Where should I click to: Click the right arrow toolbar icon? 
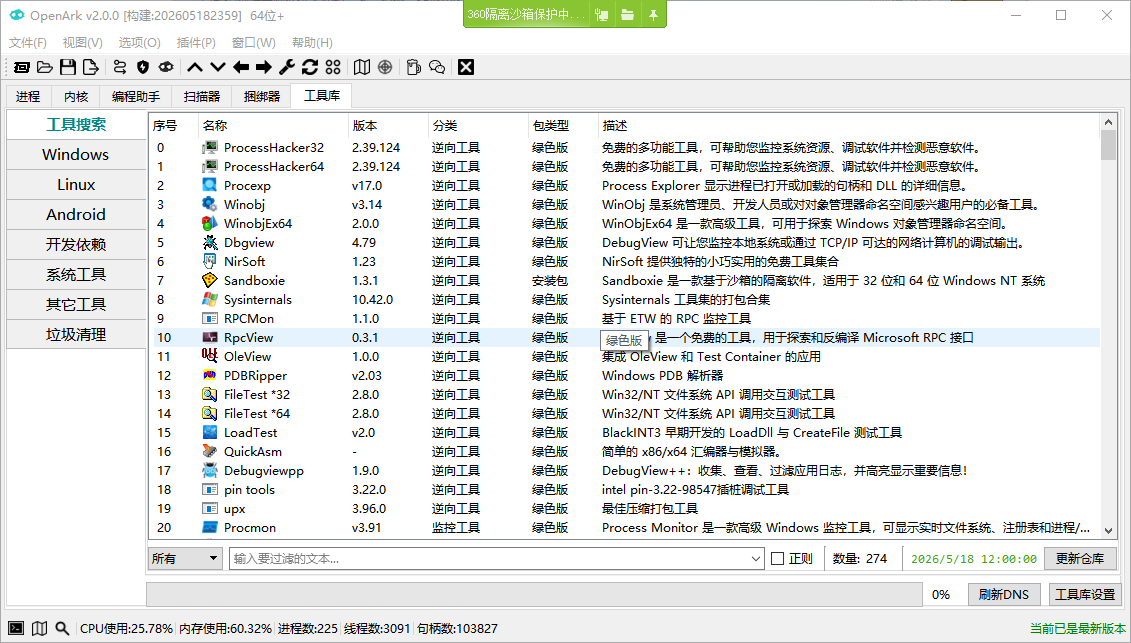point(264,67)
